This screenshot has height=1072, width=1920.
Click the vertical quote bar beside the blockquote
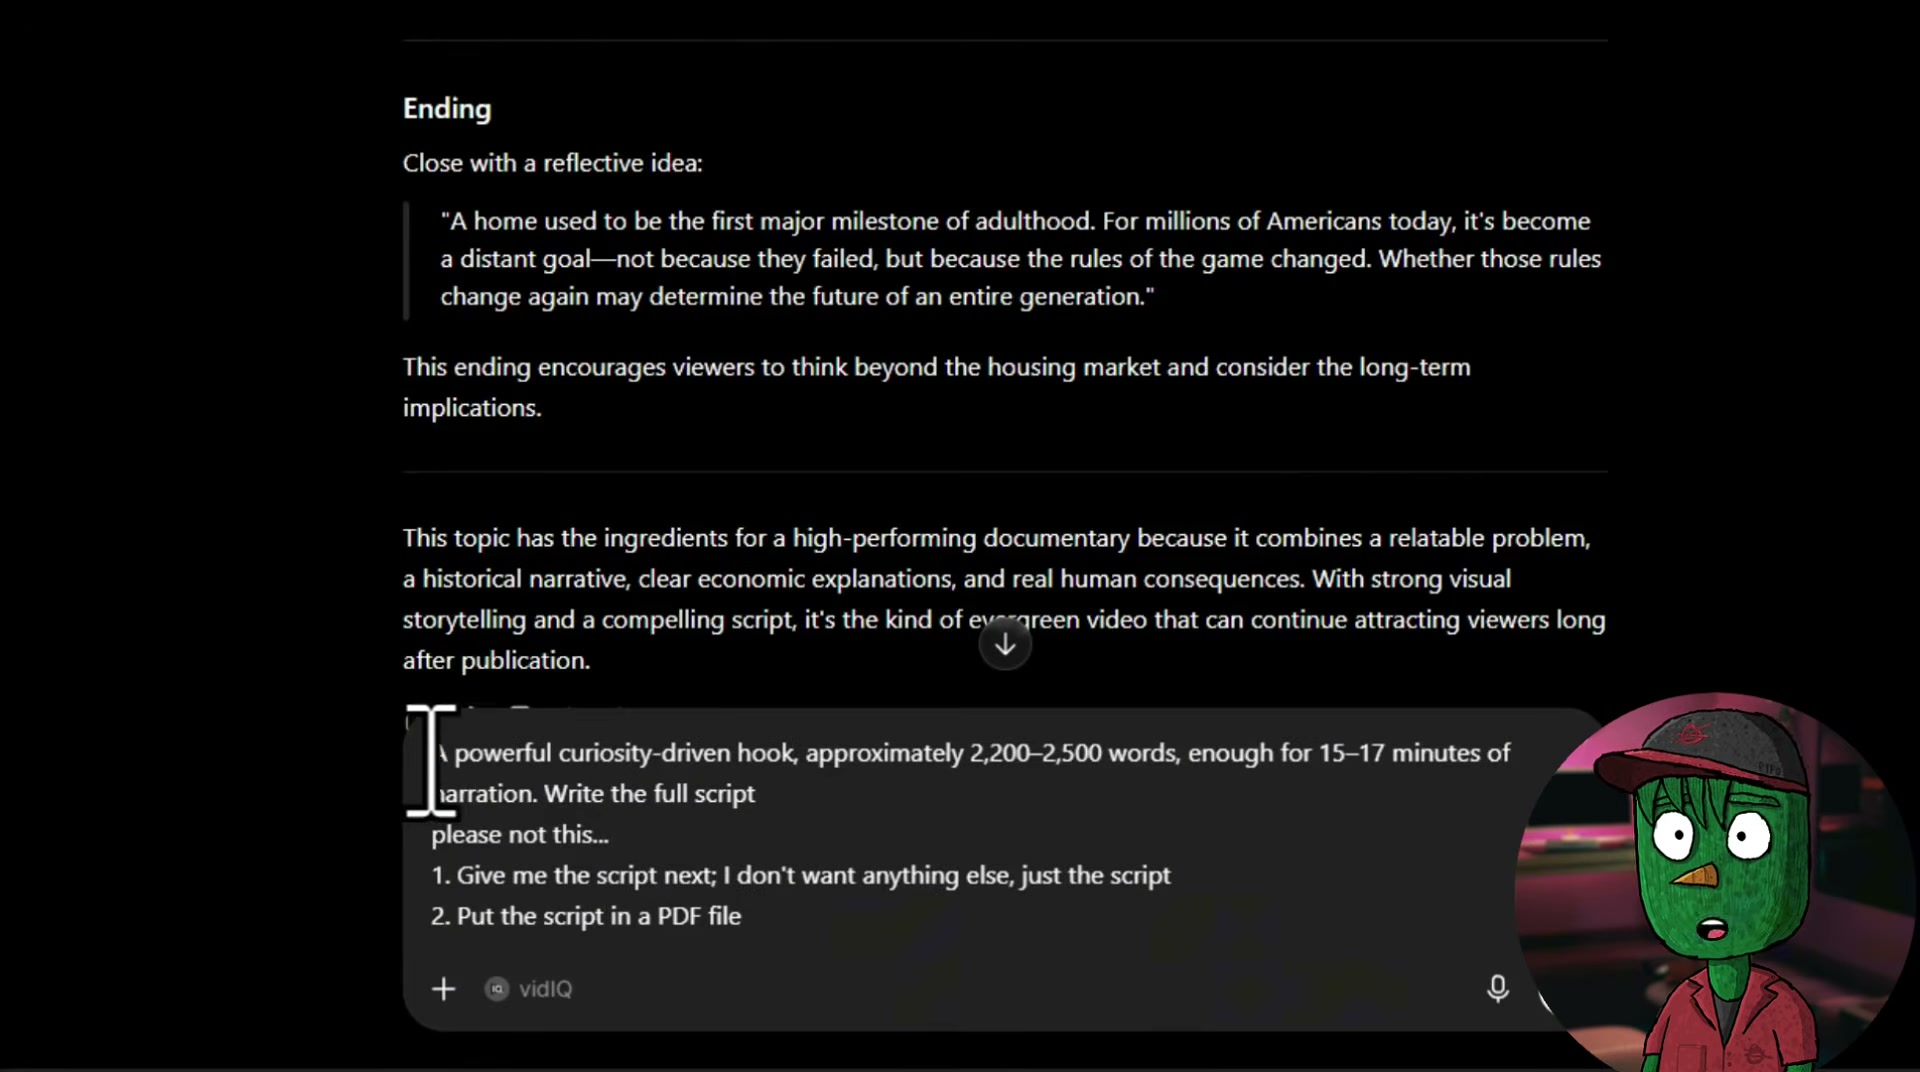click(406, 260)
